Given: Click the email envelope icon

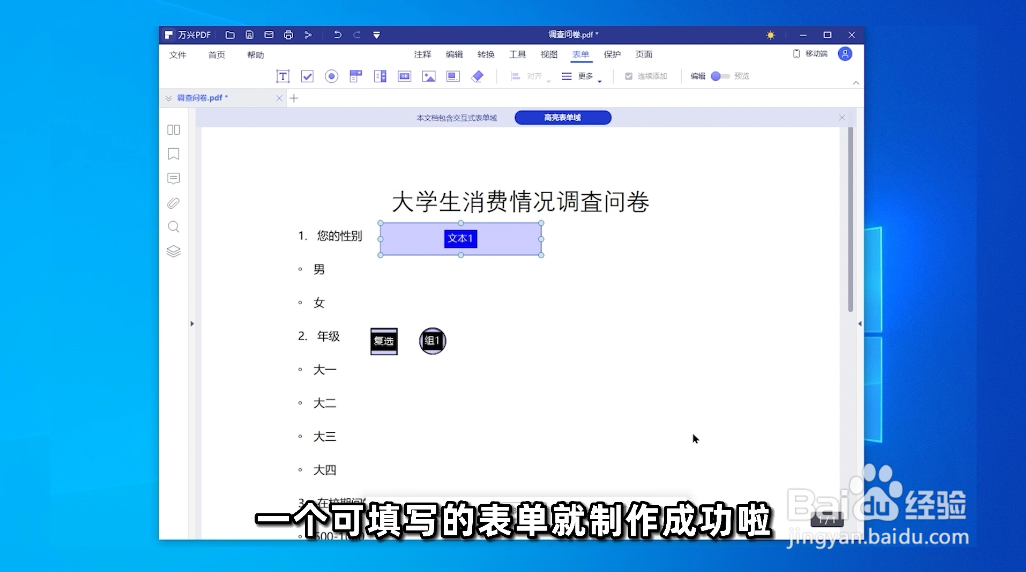Looking at the screenshot, I should pos(269,35).
